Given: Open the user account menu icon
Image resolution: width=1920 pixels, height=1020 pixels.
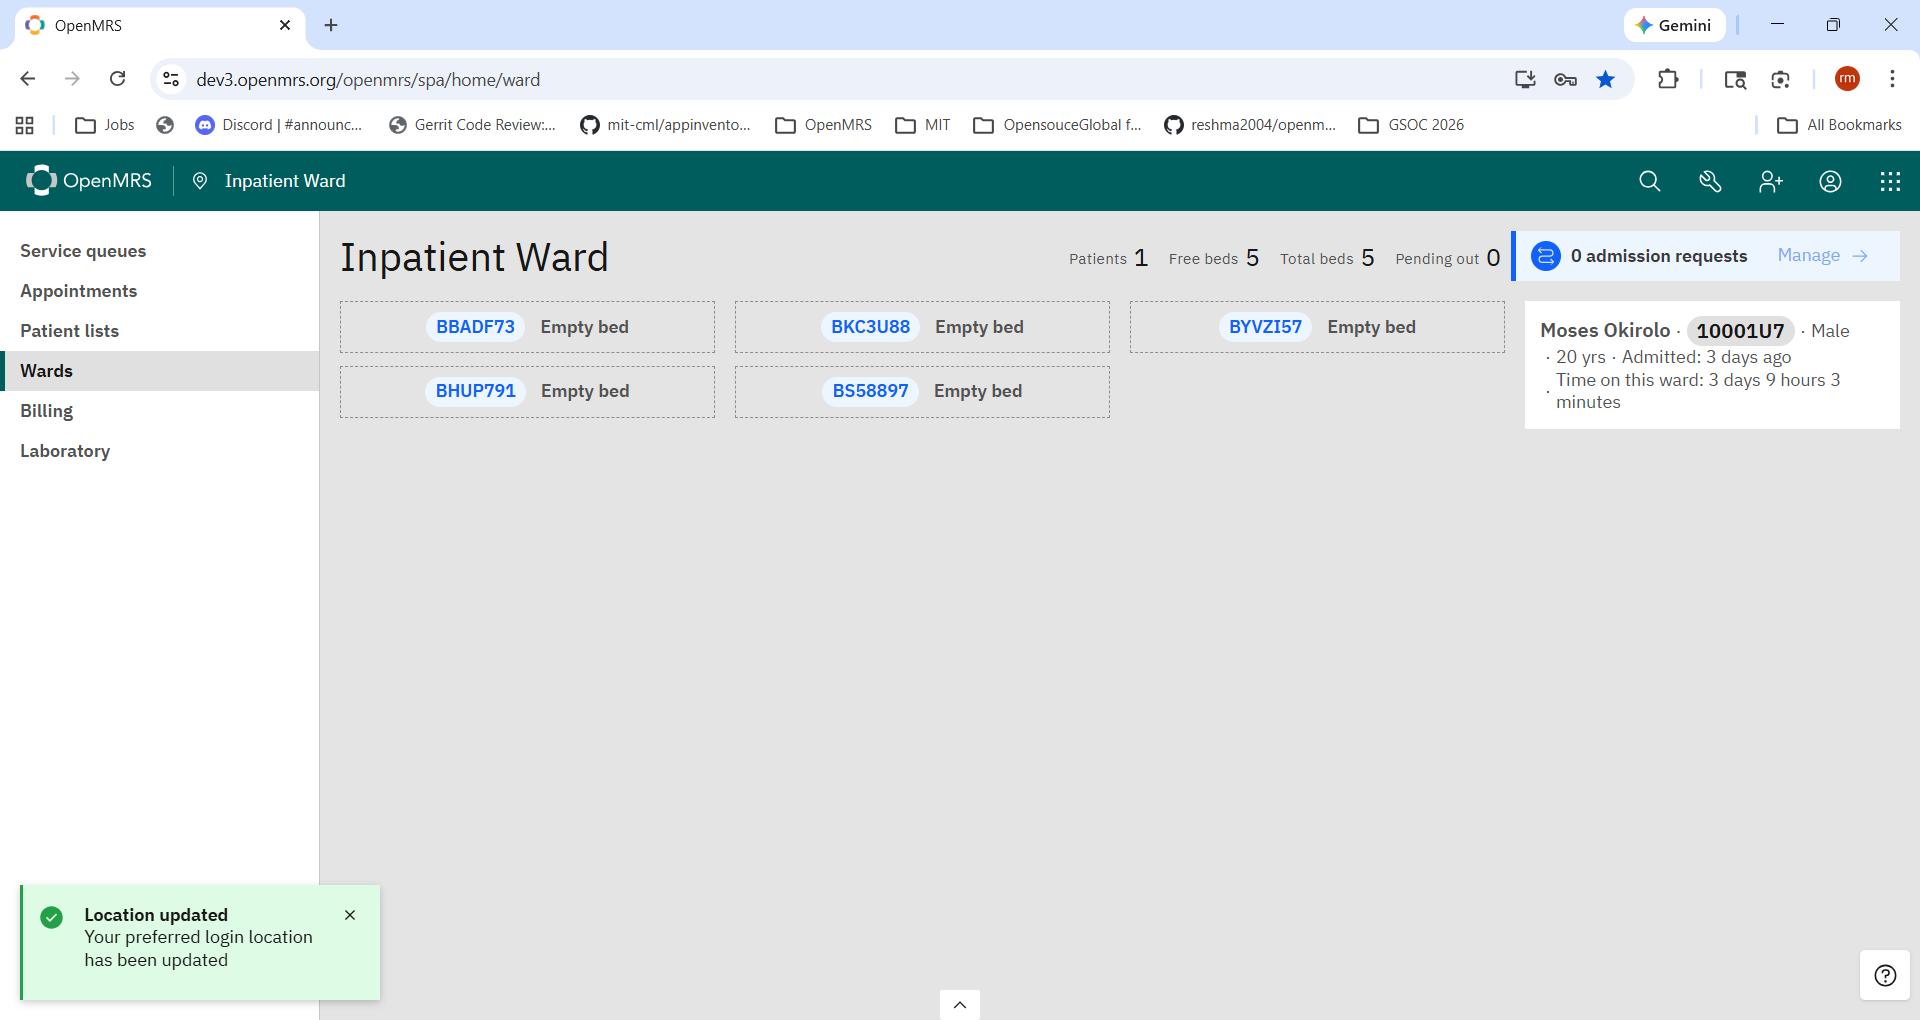Looking at the screenshot, I should pos(1830,181).
